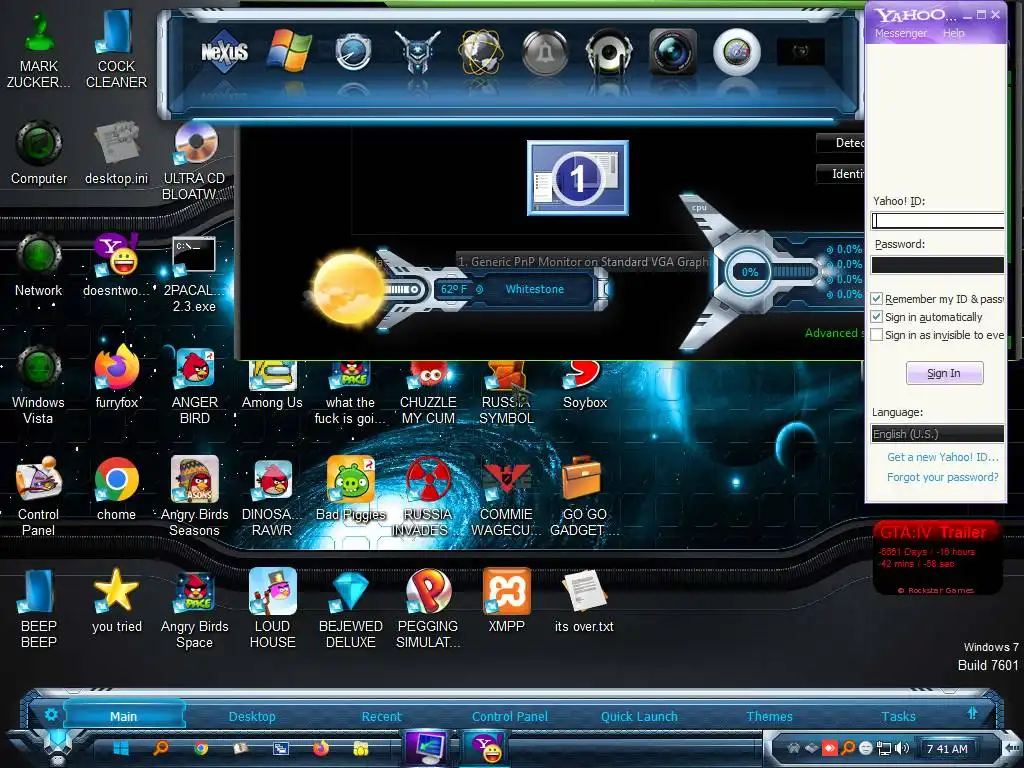This screenshot has height=768, width=1024.
Task: Open the GO GO GADGET briefcase icon
Action: (584, 496)
